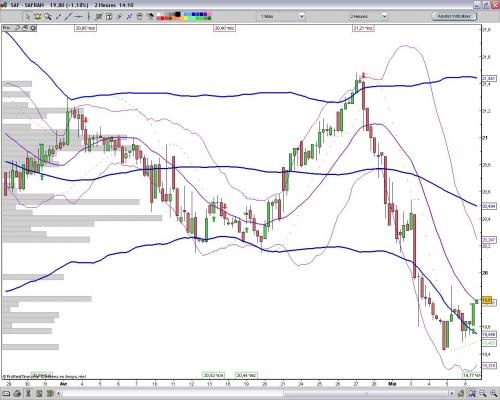Click the last icon in Prix panel header
500x400 pixels.
[33, 28]
